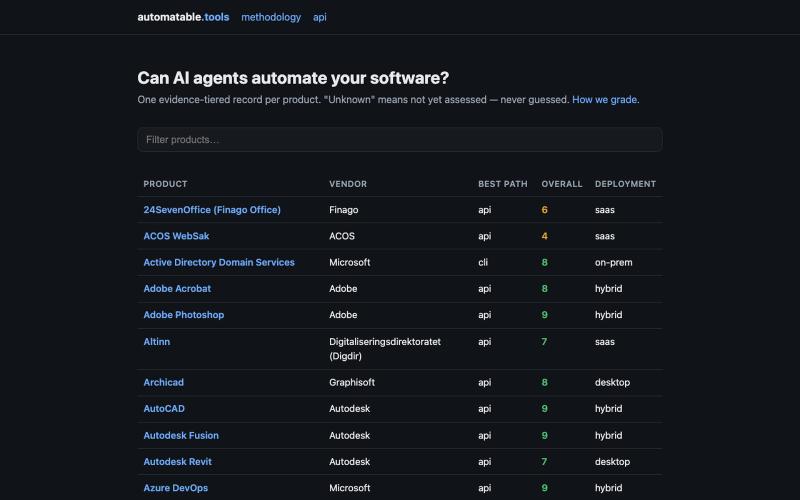The height and width of the screenshot is (500, 800).
Task: Open the Autodesk Fusion product link
Action: click(181, 435)
